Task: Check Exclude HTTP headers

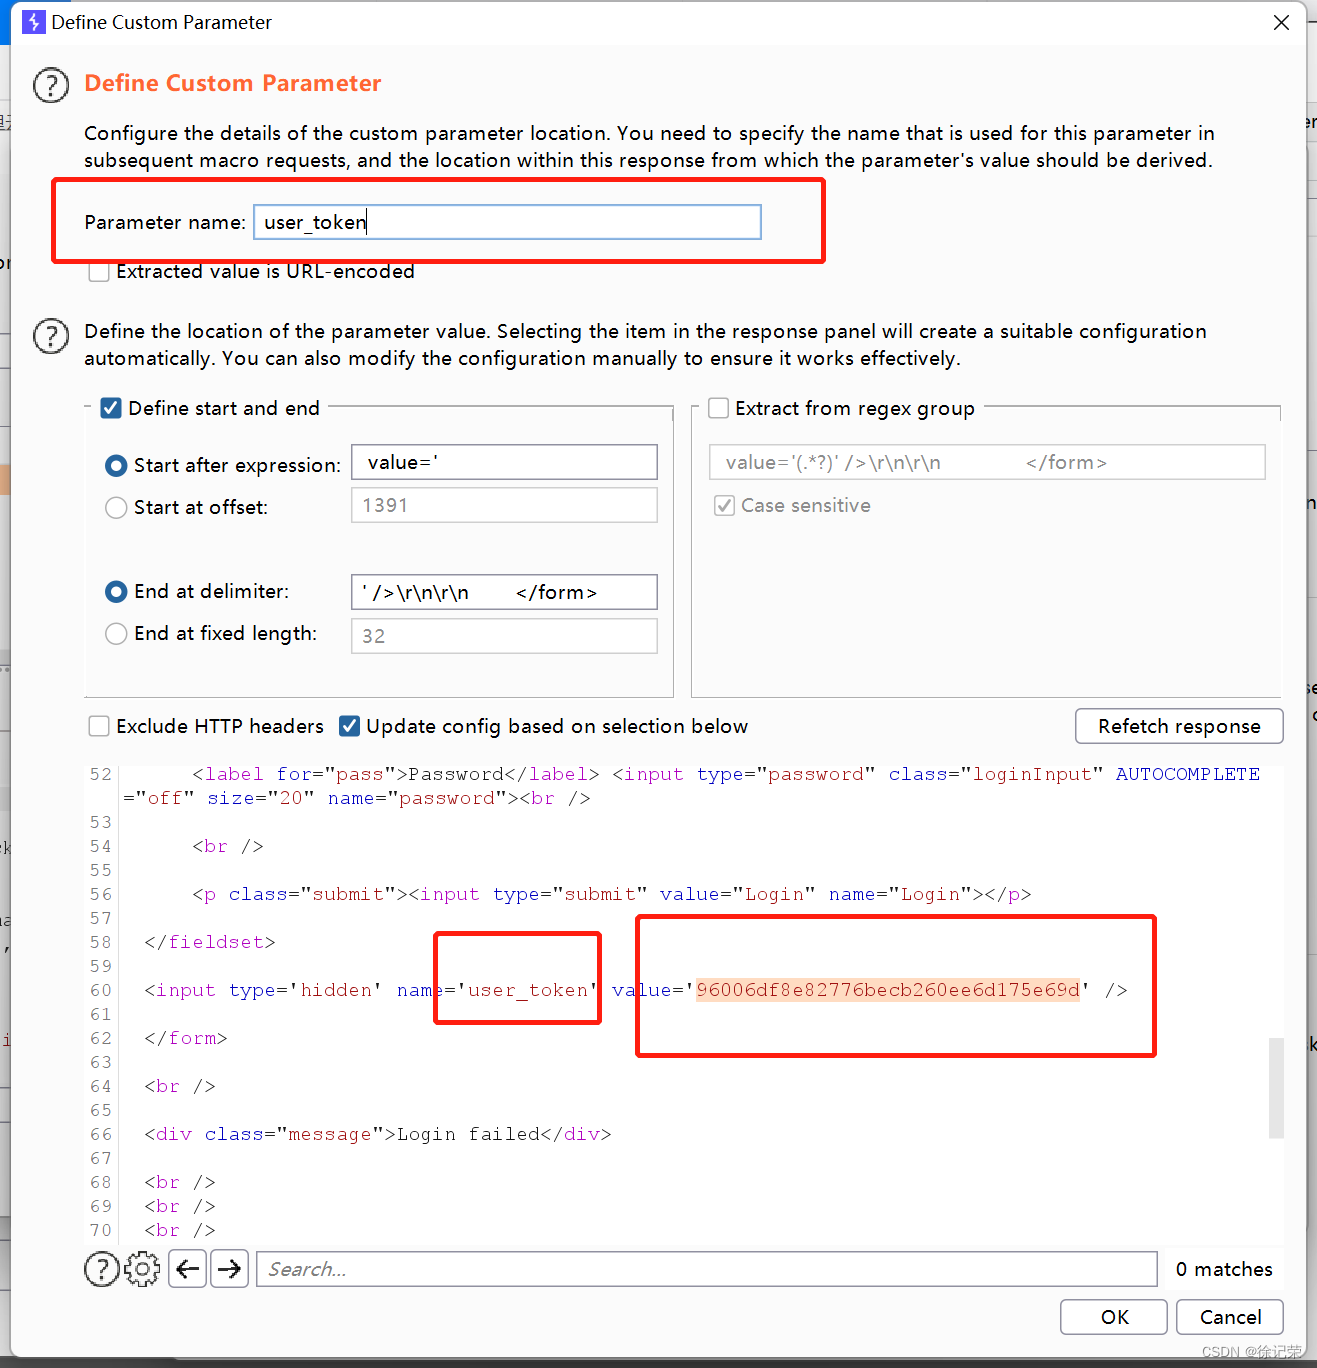Action: (99, 726)
